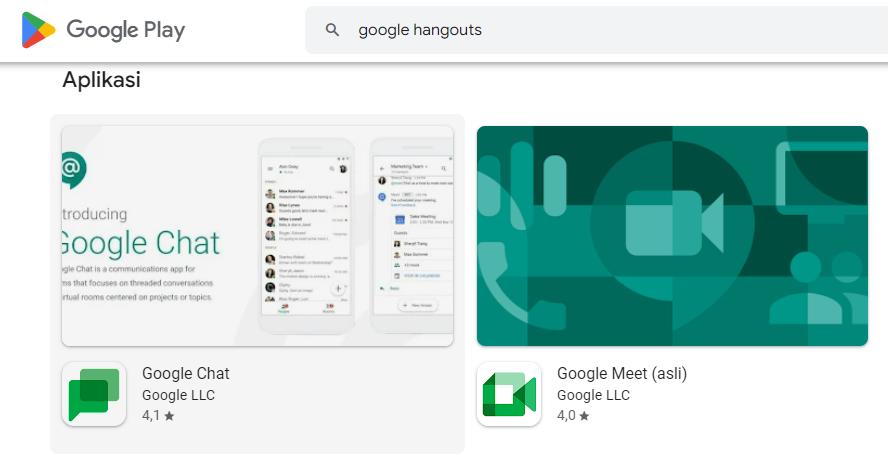Open the Google Meet teal banner

point(672,236)
